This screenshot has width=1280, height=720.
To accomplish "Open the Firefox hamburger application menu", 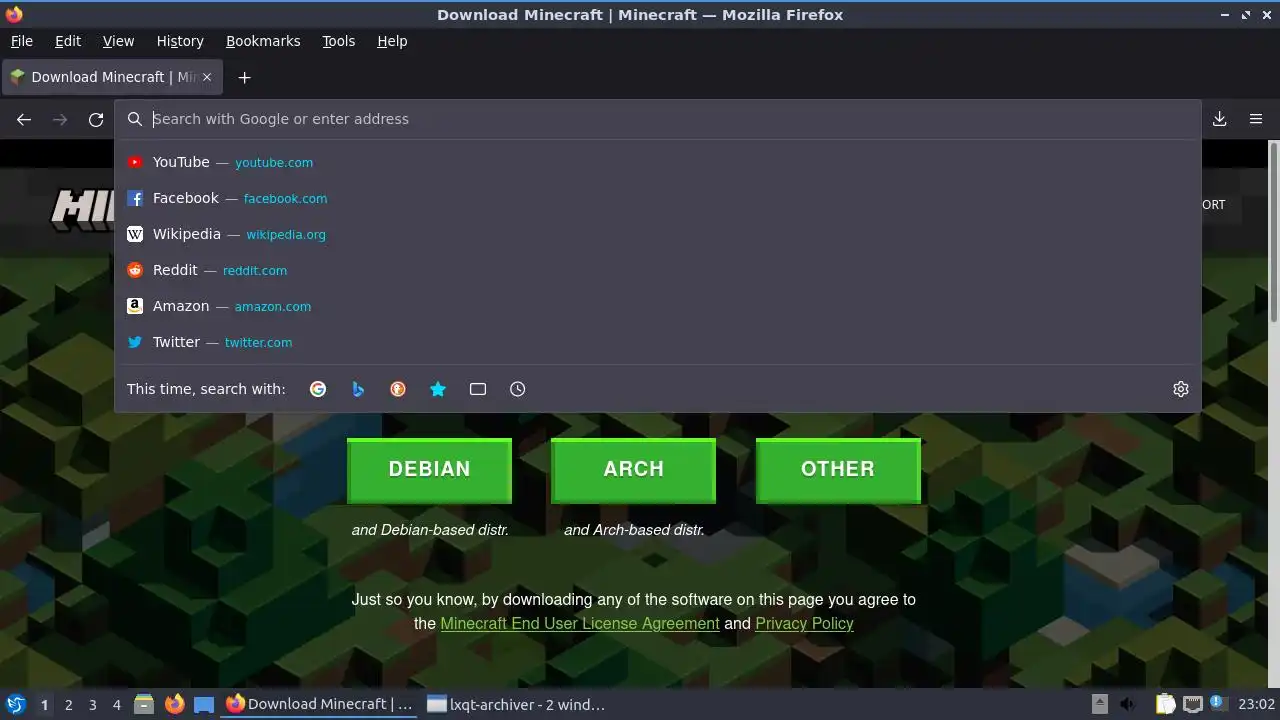I will [x=1256, y=119].
